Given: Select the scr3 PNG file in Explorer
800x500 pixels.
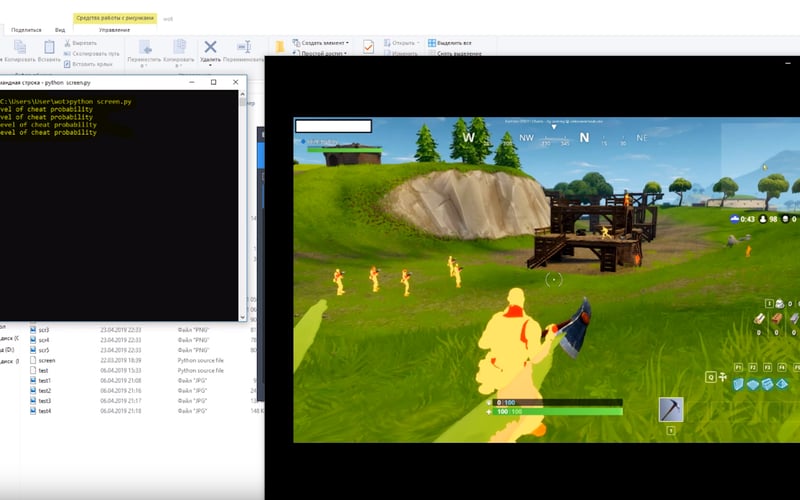Looking at the screenshot, I should [44, 330].
